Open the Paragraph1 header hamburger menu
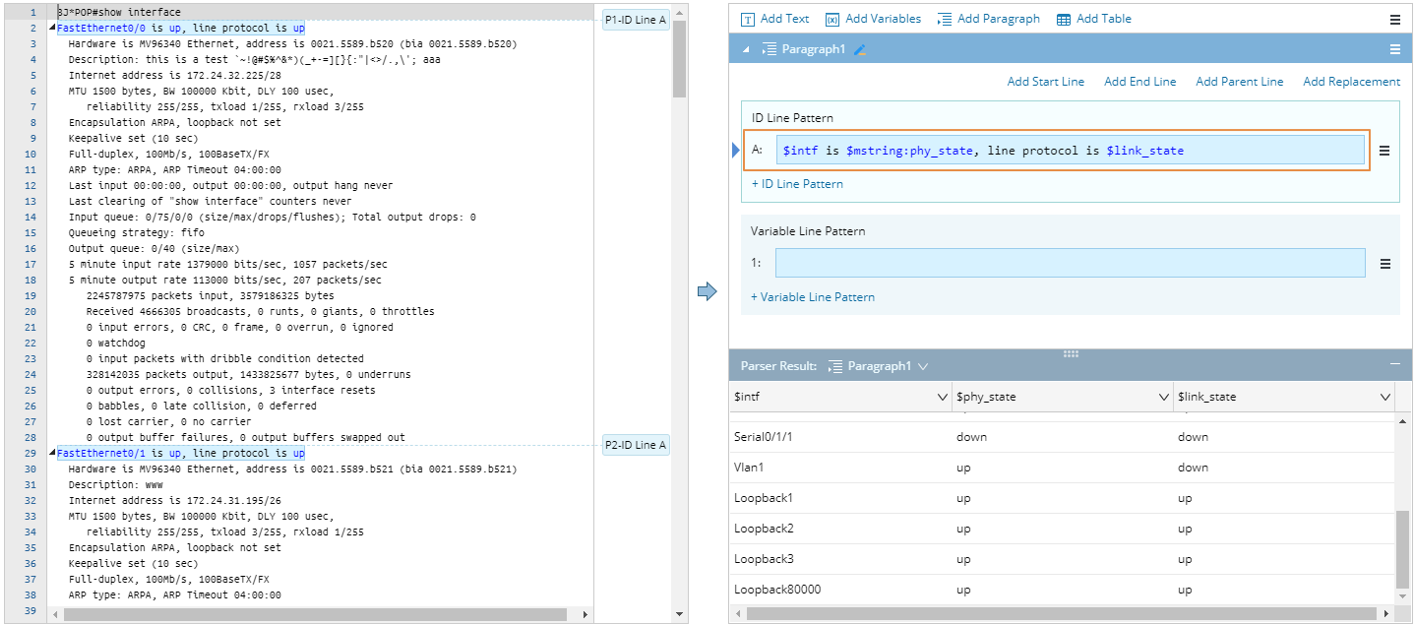The width and height of the screenshot is (1416, 627). point(1395,49)
